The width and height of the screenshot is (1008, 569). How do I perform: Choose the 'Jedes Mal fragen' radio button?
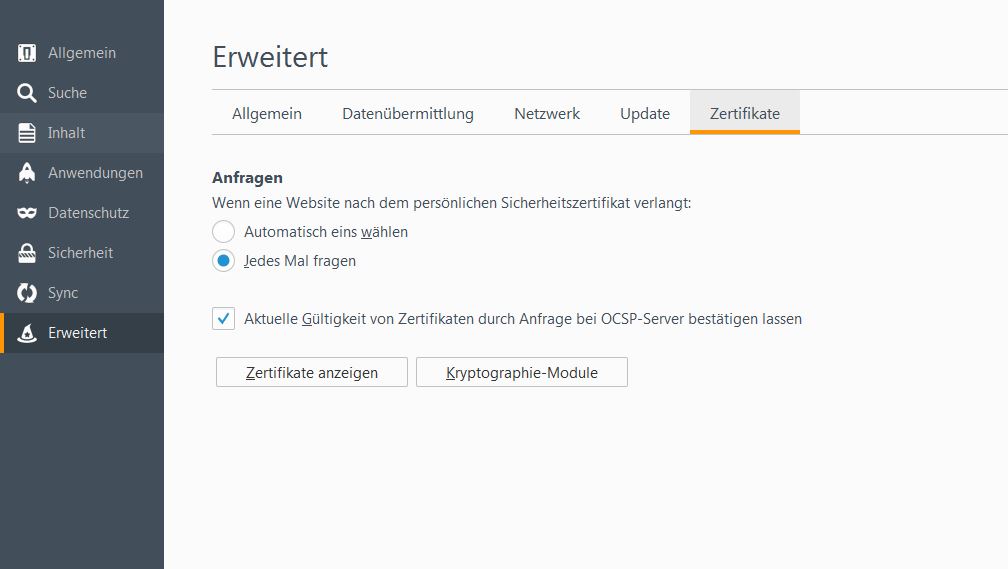[x=224, y=261]
